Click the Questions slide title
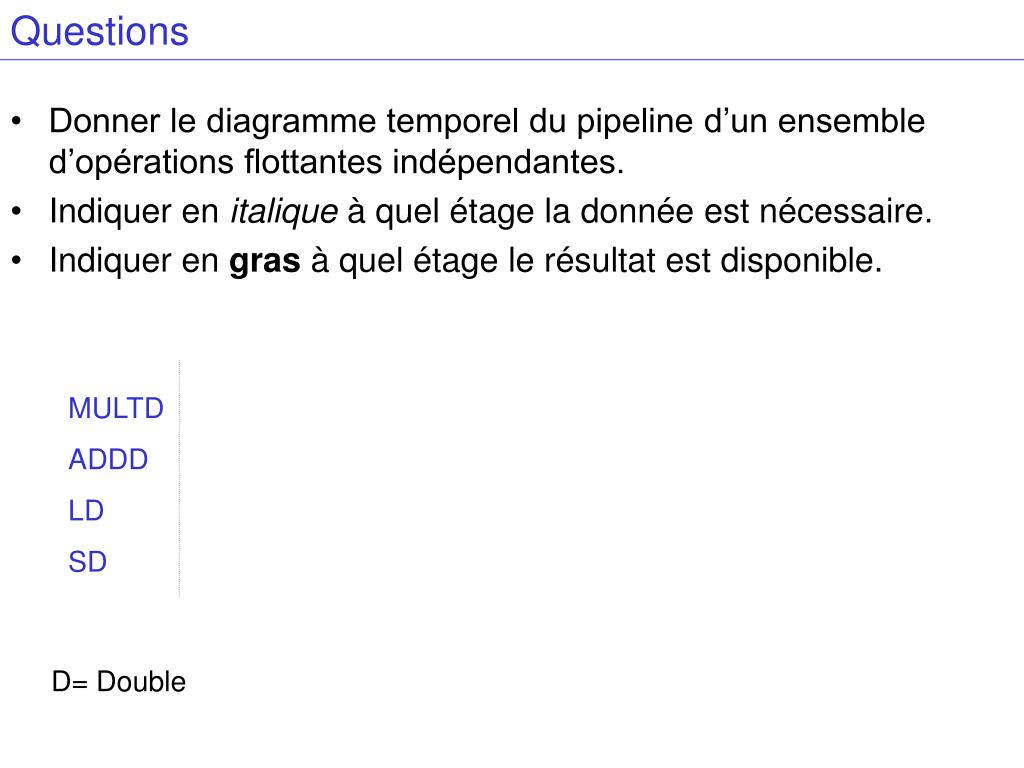The image size is (1024, 768). pyautogui.click(x=99, y=31)
